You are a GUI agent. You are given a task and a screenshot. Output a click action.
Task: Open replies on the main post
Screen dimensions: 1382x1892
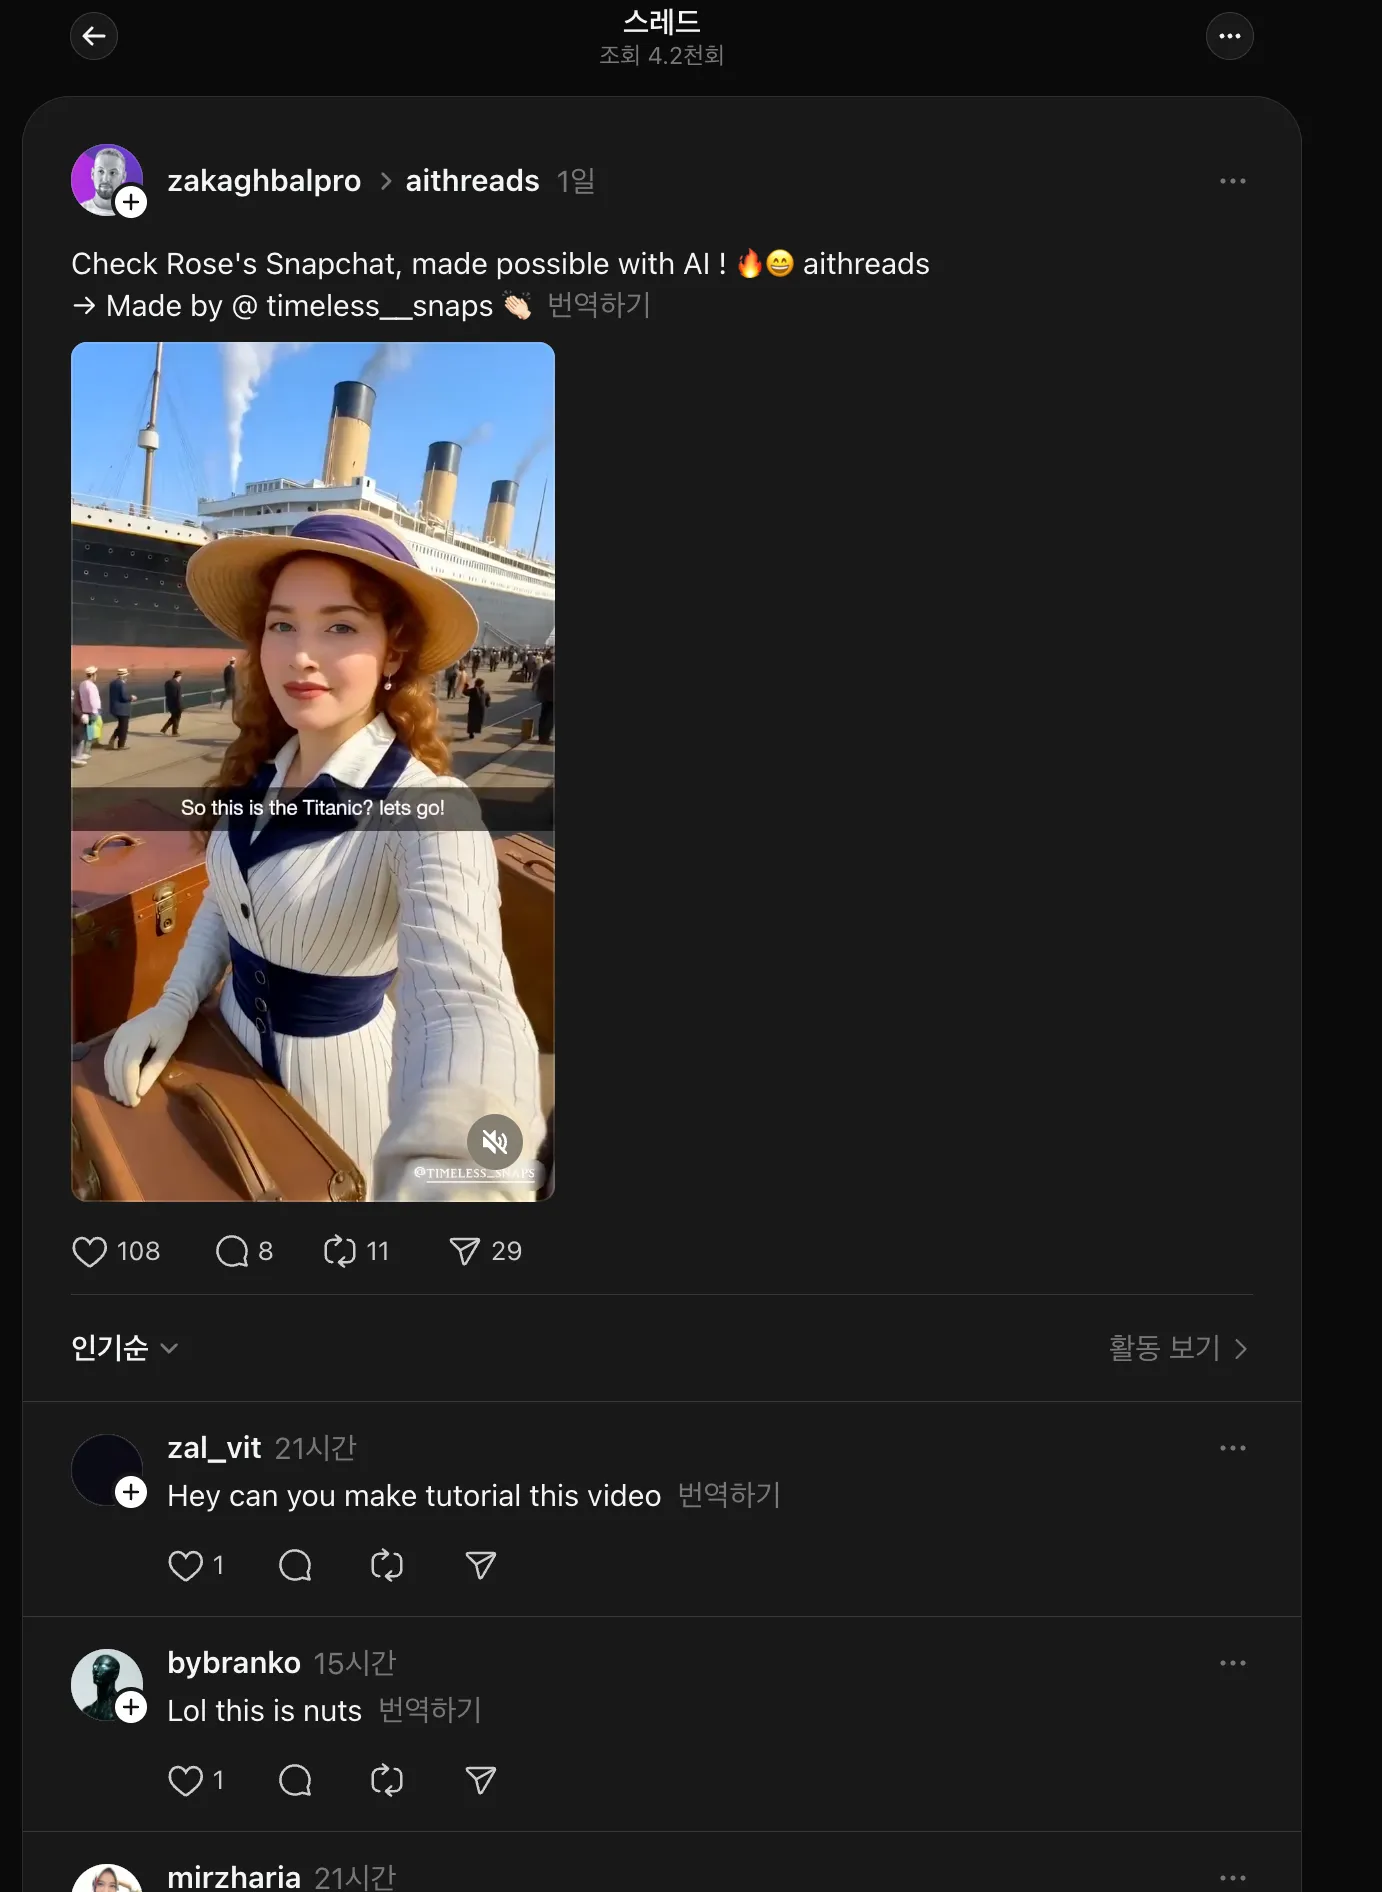(x=232, y=1251)
